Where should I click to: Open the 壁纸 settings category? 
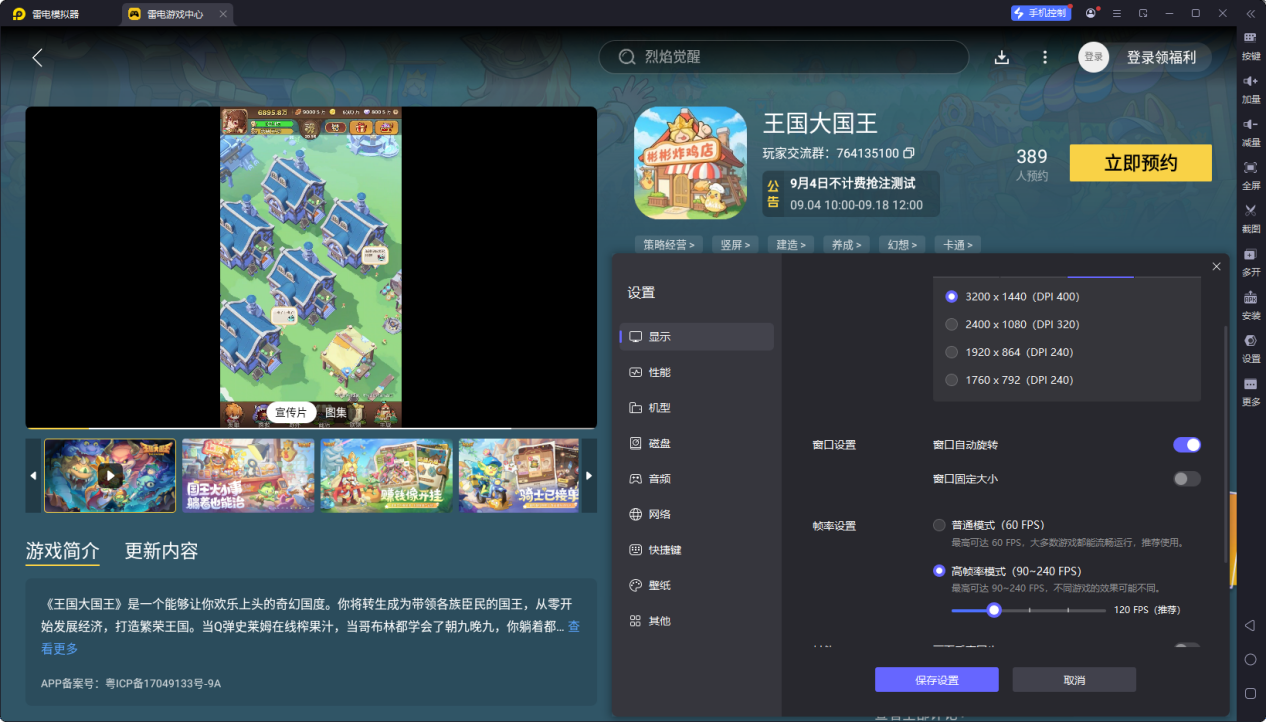click(x=697, y=585)
